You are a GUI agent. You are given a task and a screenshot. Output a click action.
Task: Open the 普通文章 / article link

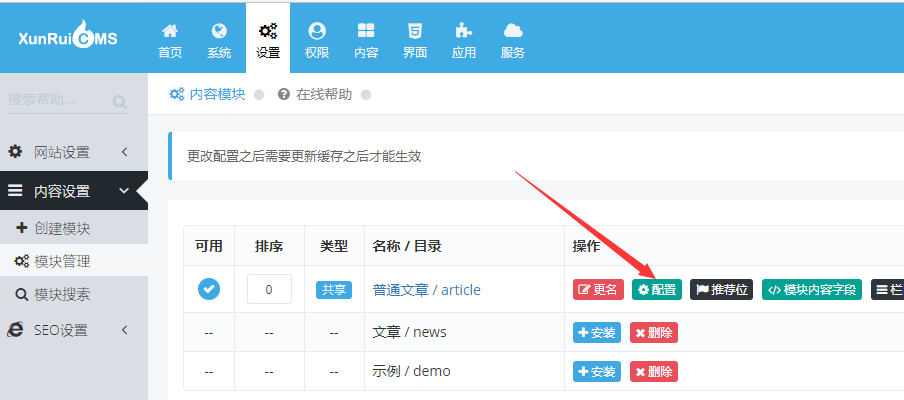coord(427,289)
